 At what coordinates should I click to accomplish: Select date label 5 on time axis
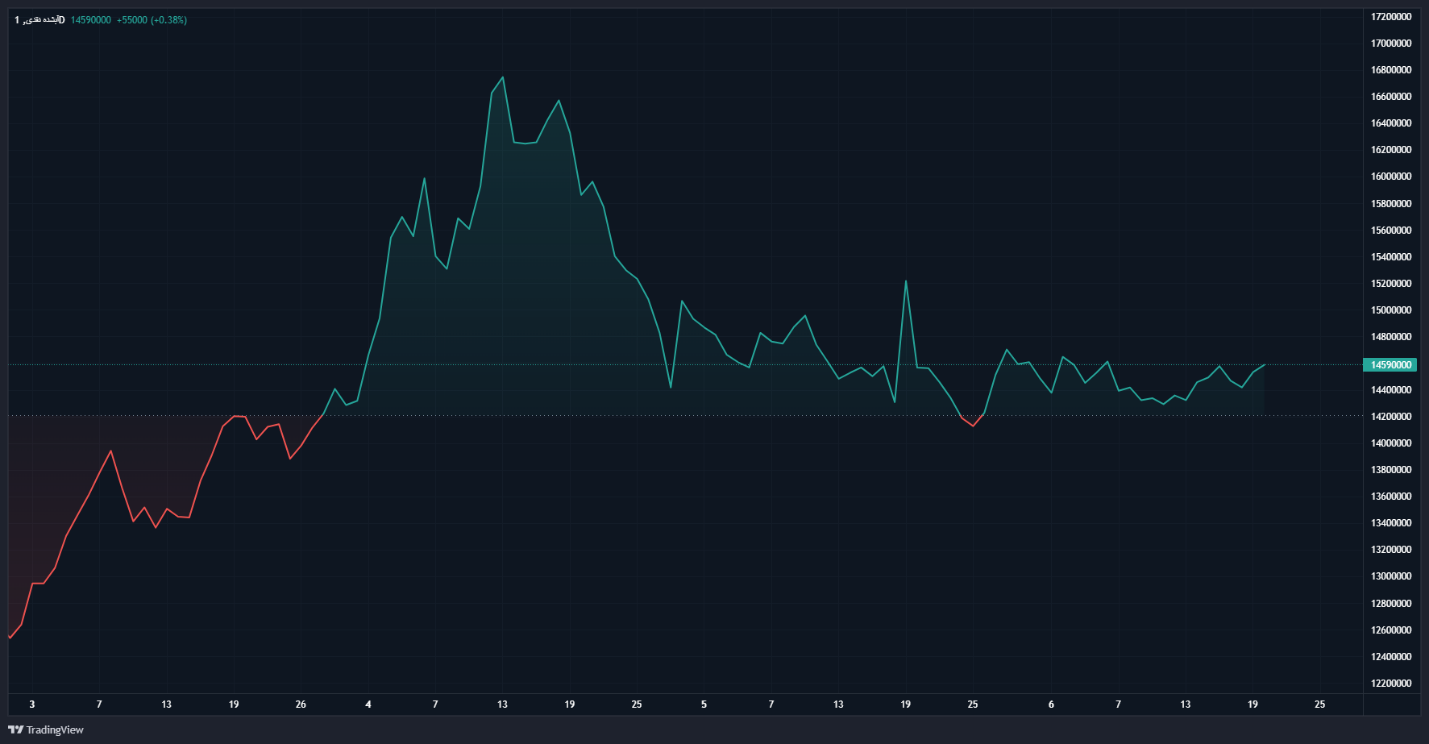pyautogui.click(x=704, y=705)
